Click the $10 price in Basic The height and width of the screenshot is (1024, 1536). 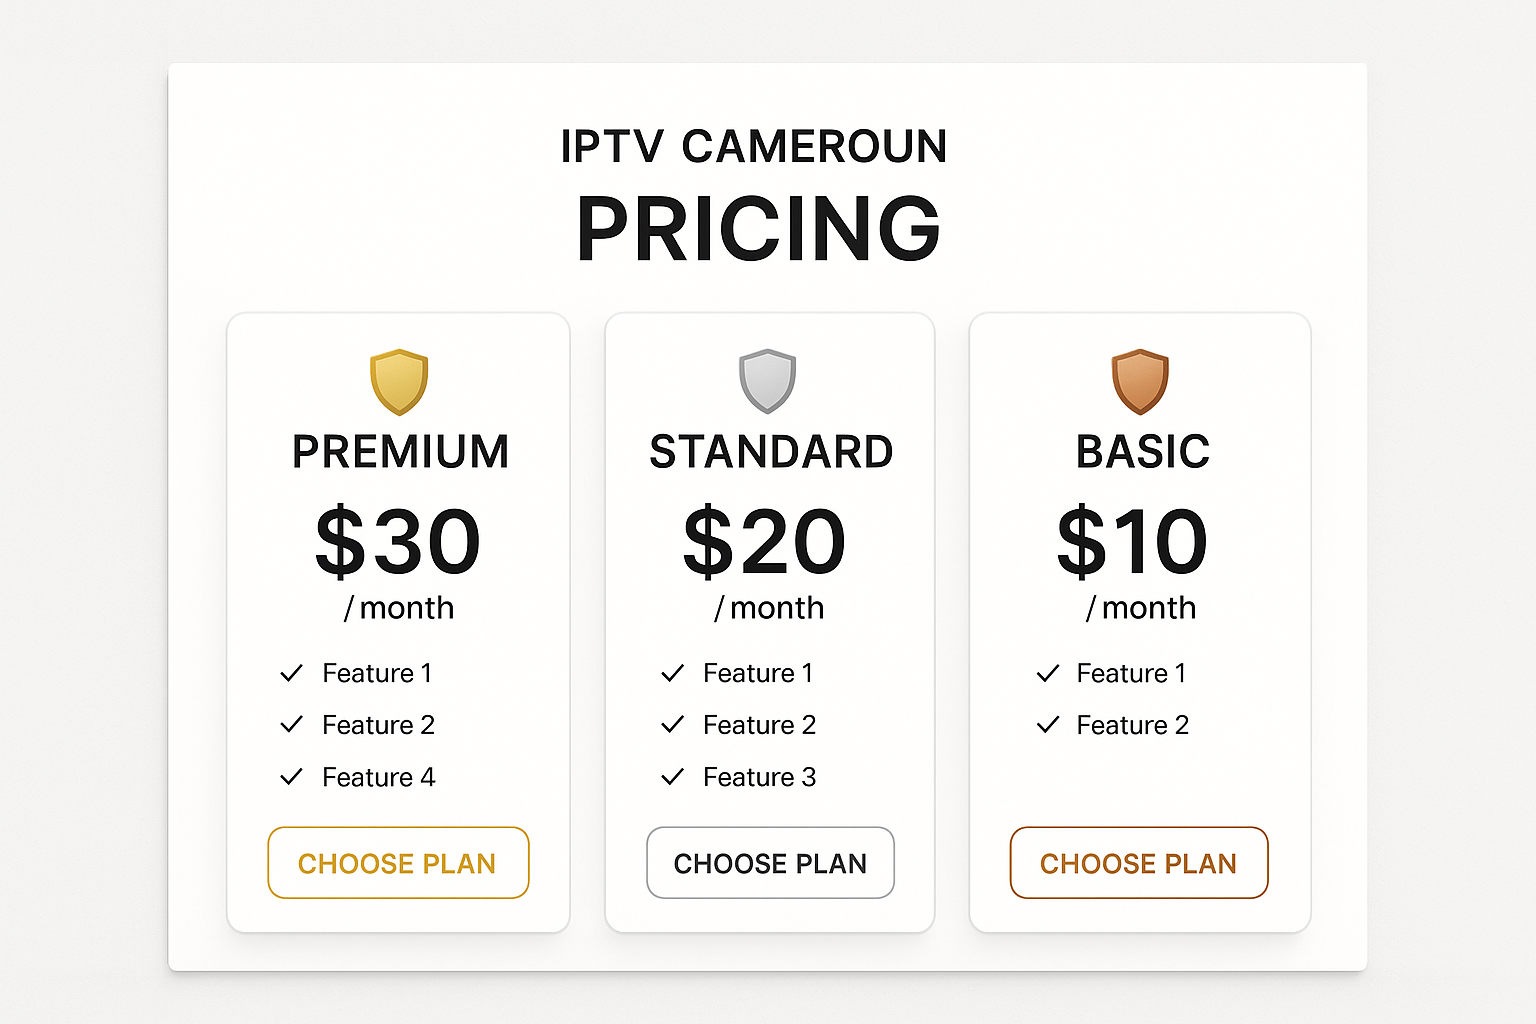coord(1132,542)
